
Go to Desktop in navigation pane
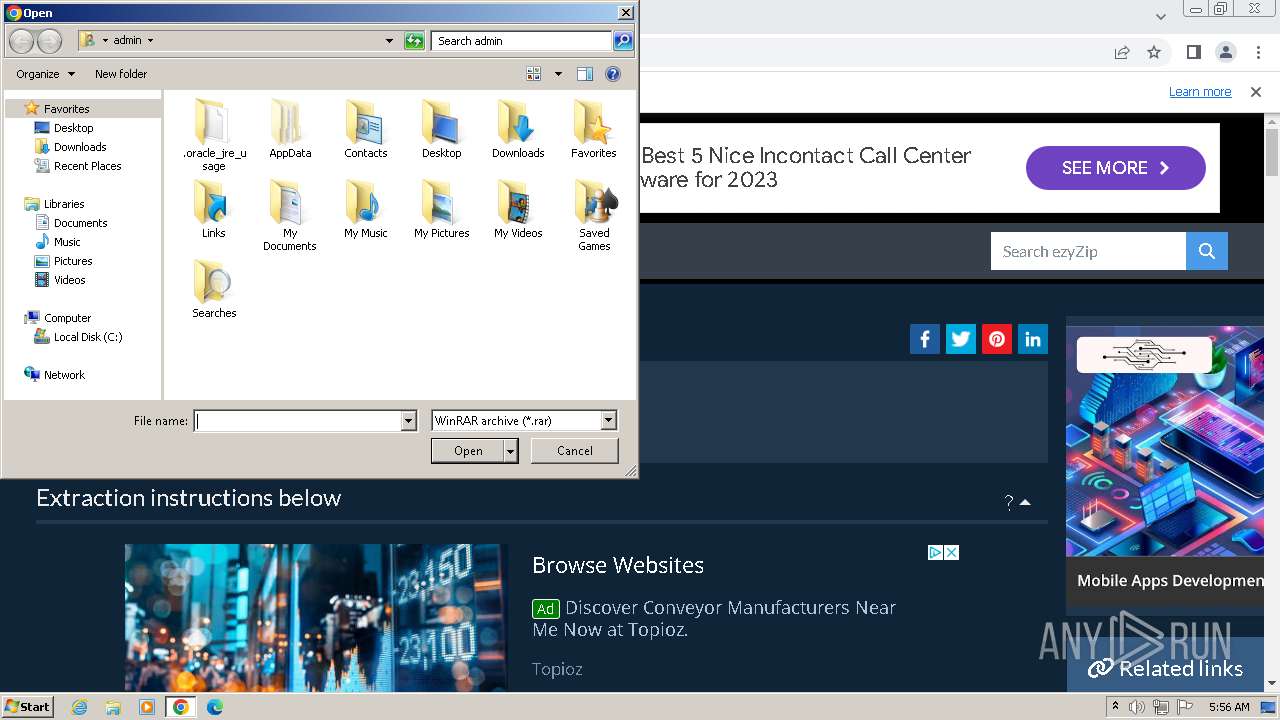point(73,128)
